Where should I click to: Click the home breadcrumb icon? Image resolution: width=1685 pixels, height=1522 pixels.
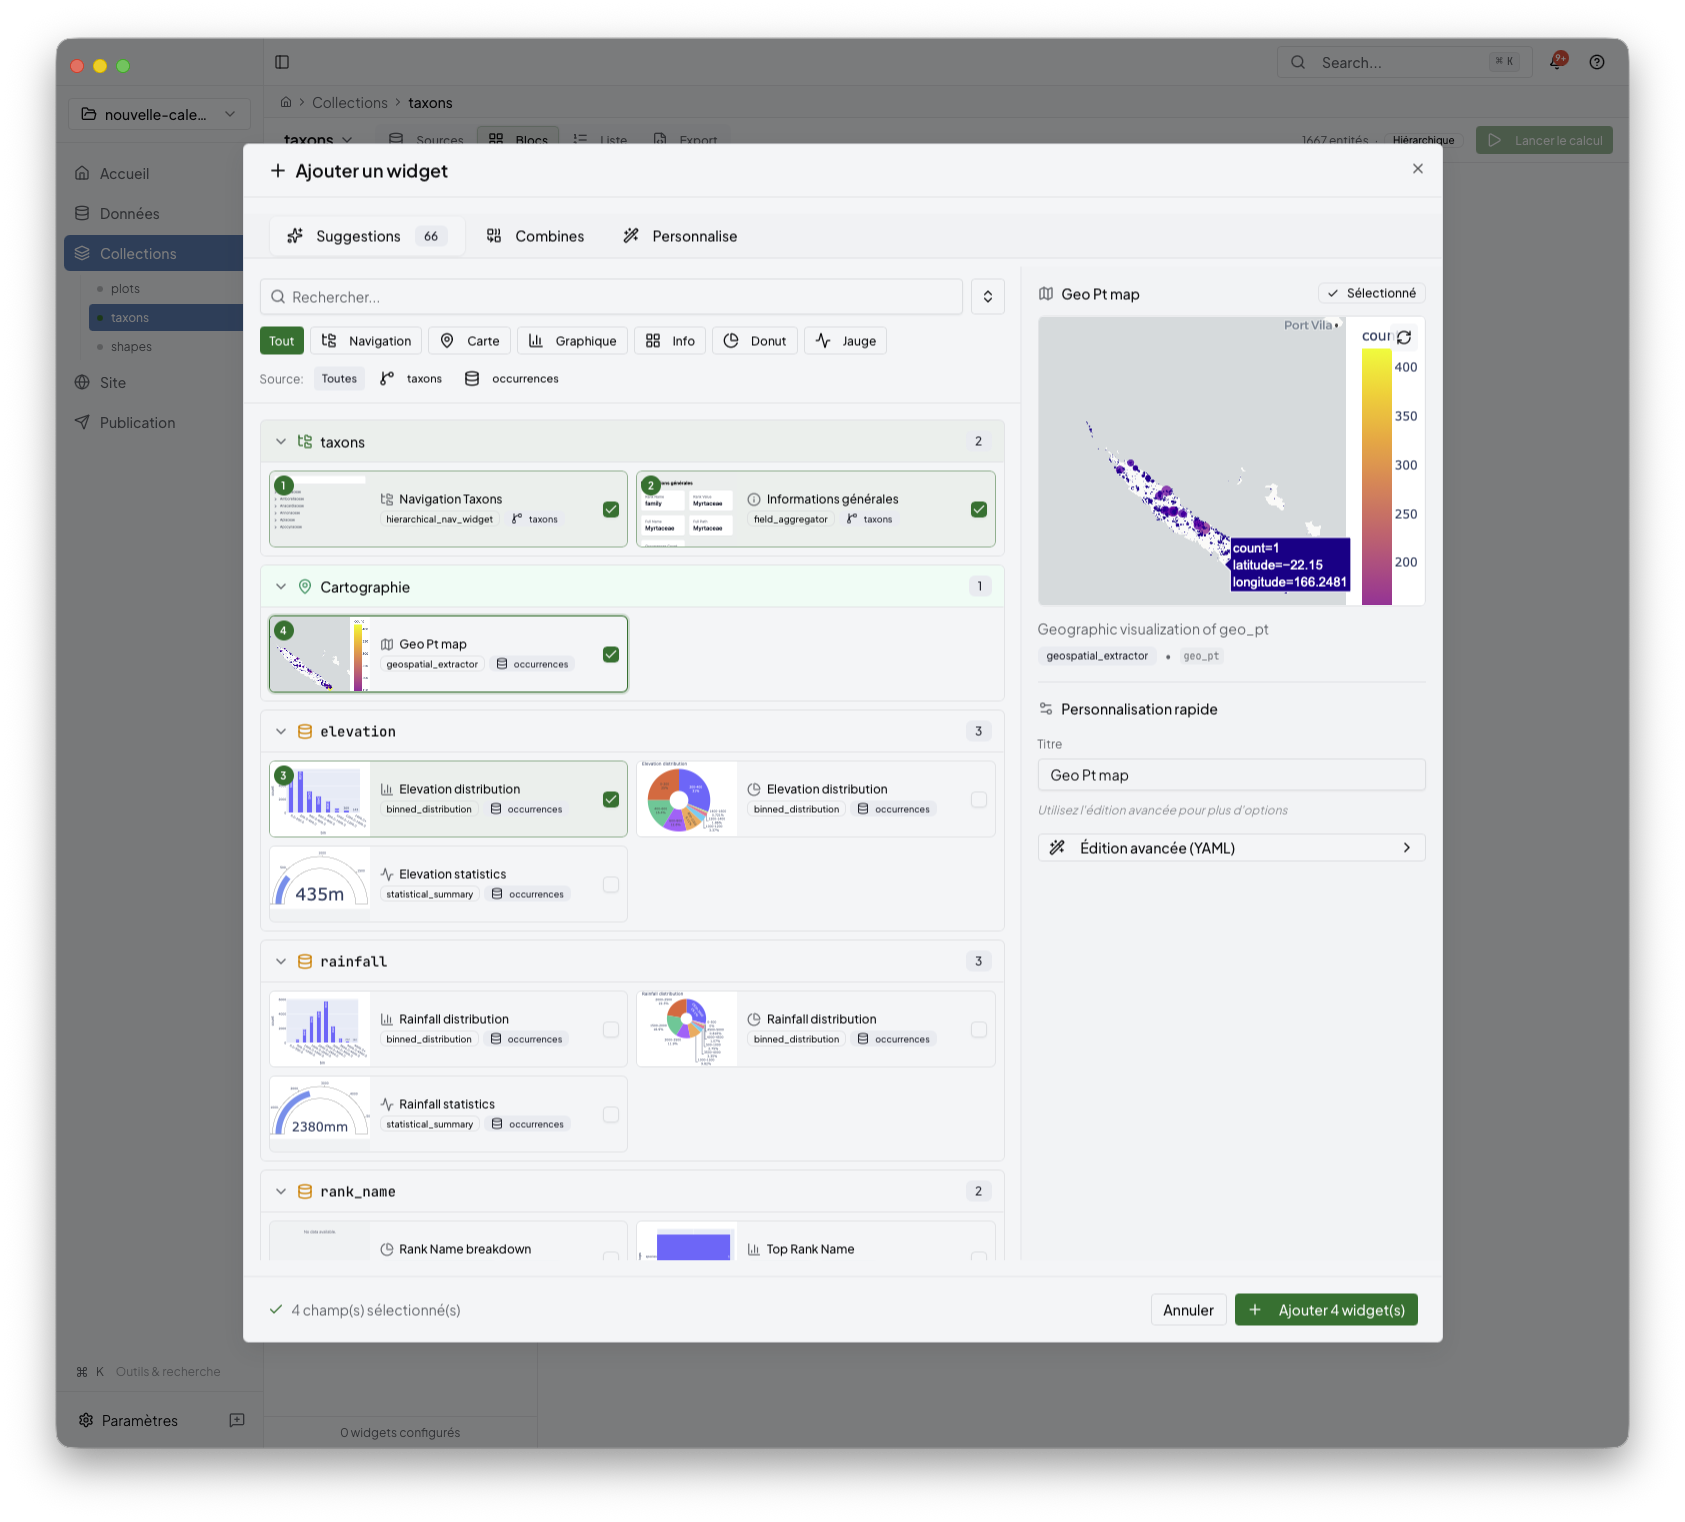pos(286,102)
